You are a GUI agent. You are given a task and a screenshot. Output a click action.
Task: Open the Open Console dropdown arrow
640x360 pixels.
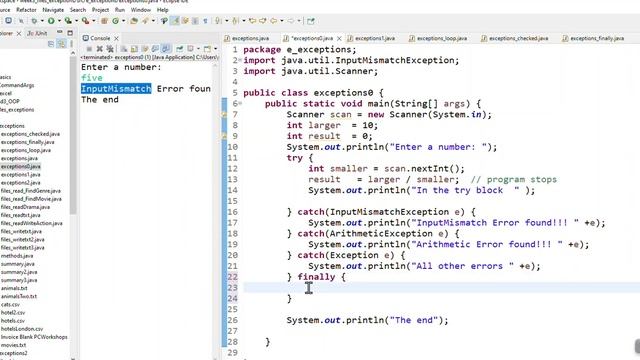[216, 49]
